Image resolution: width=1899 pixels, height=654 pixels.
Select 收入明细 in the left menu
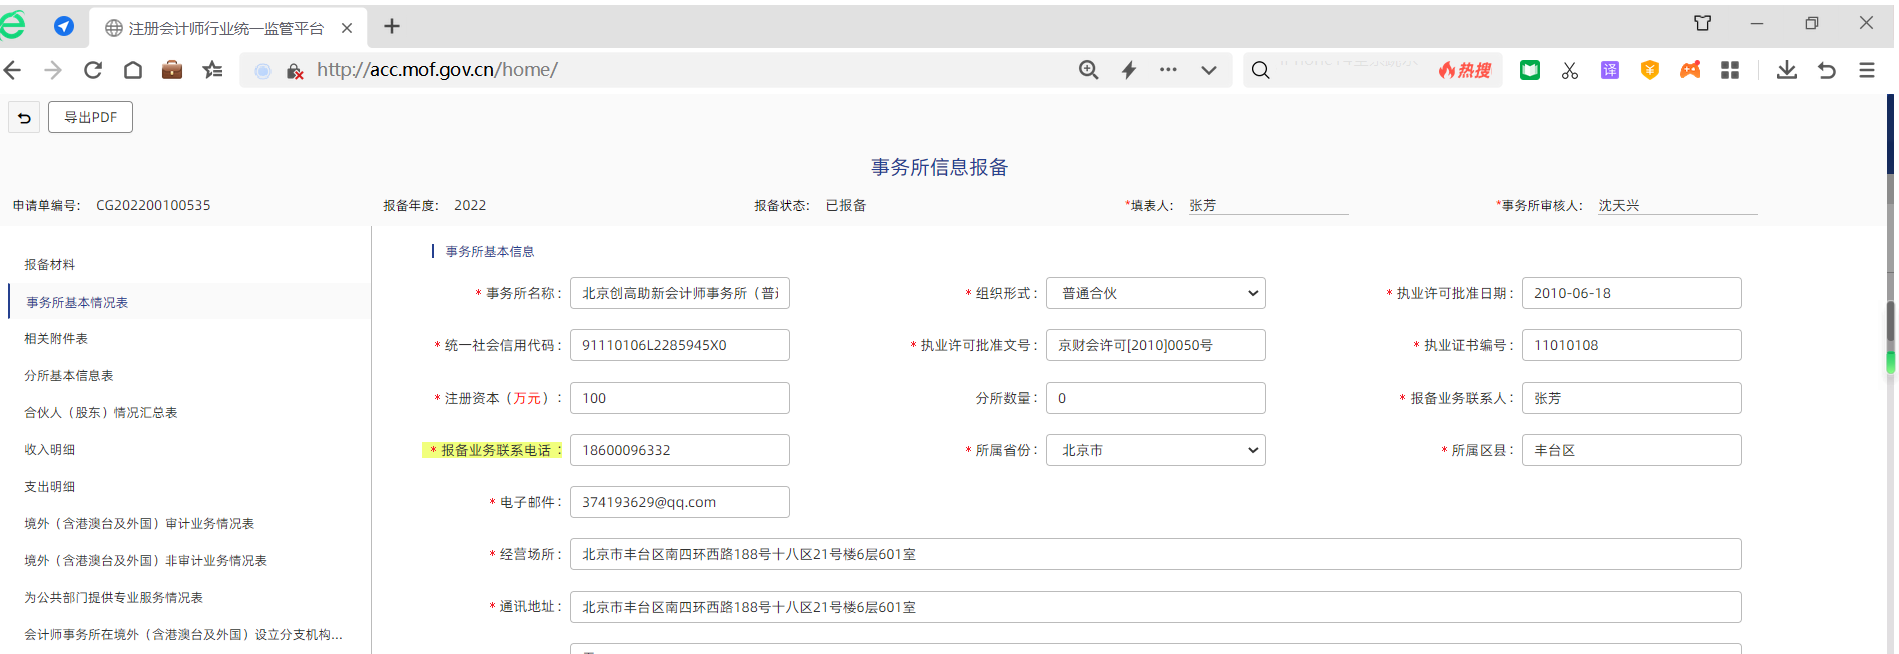coord(50,450)
